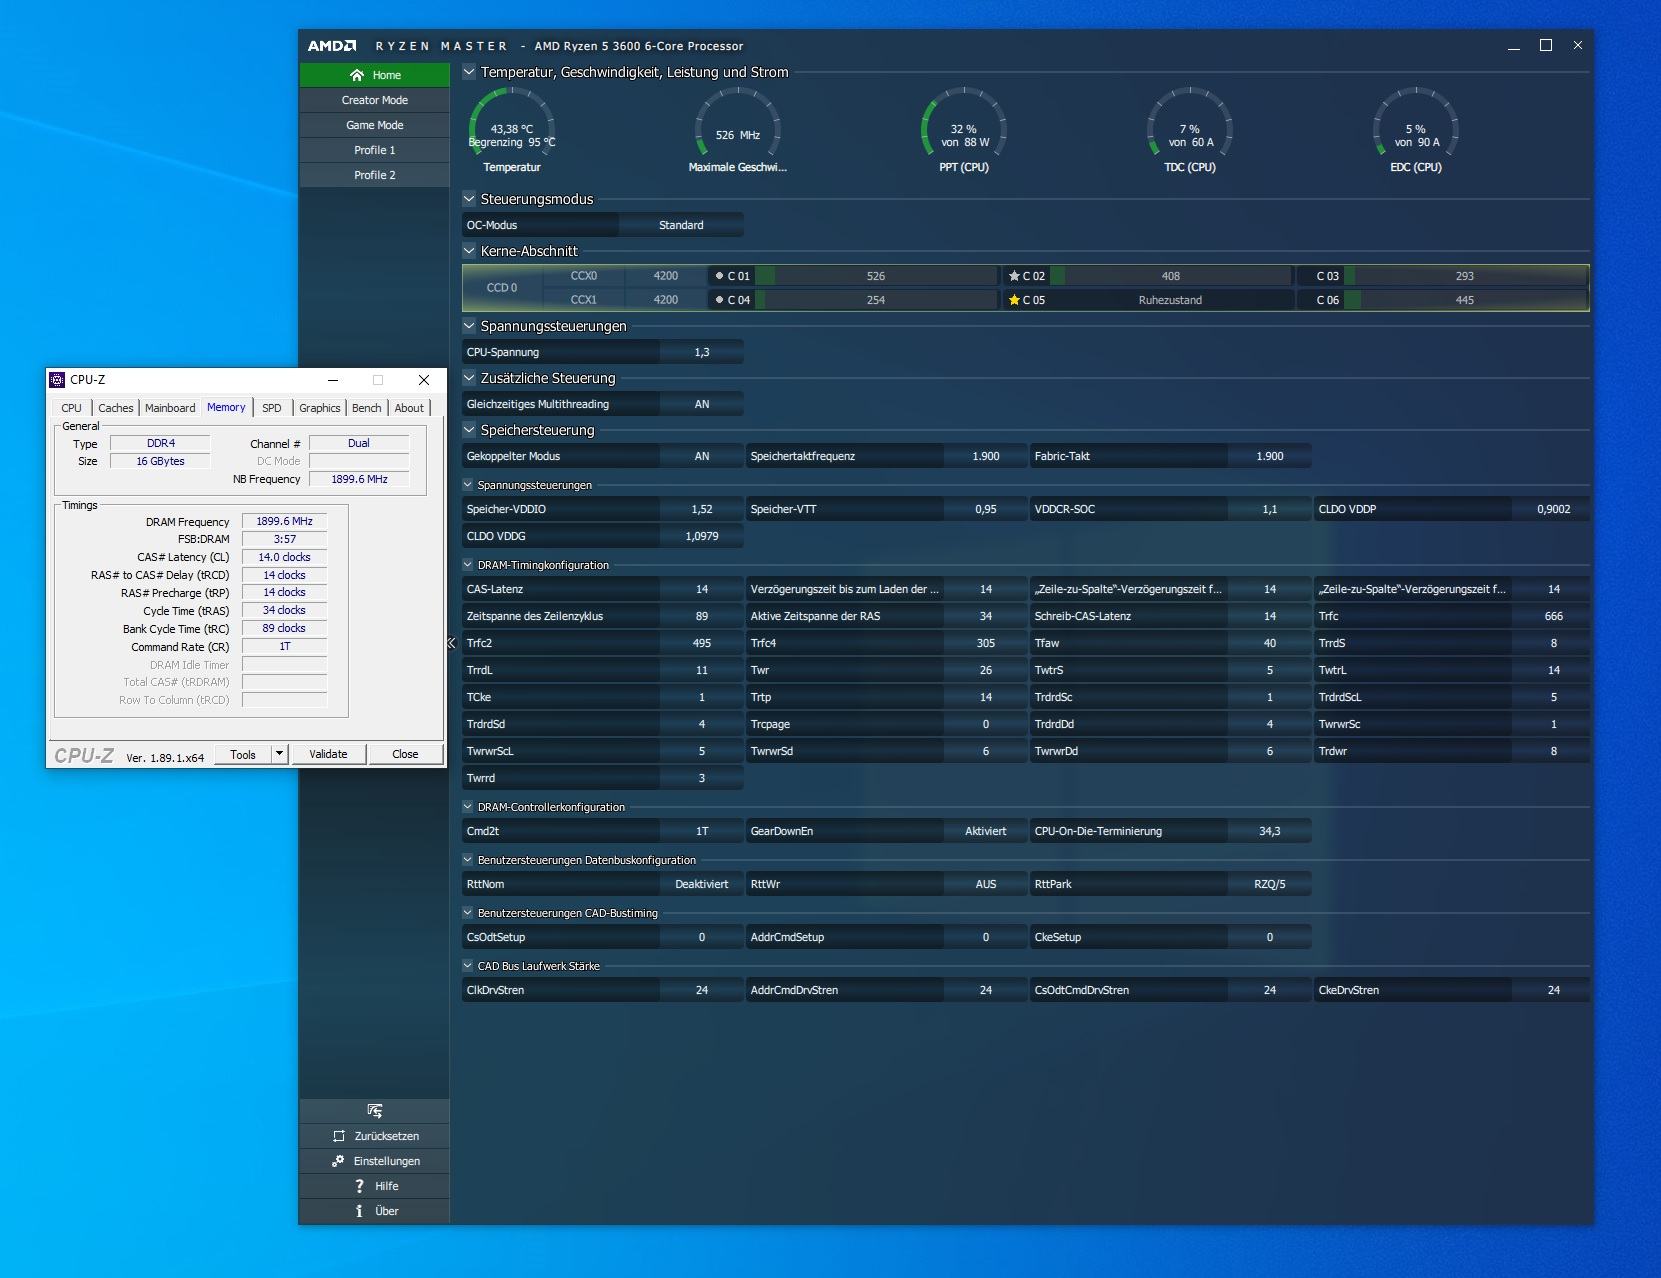The image size is (1661, 1278).
Task: Click the Validate button in CPU-Z
Action: pyautogui.click(x=328, y=754)
